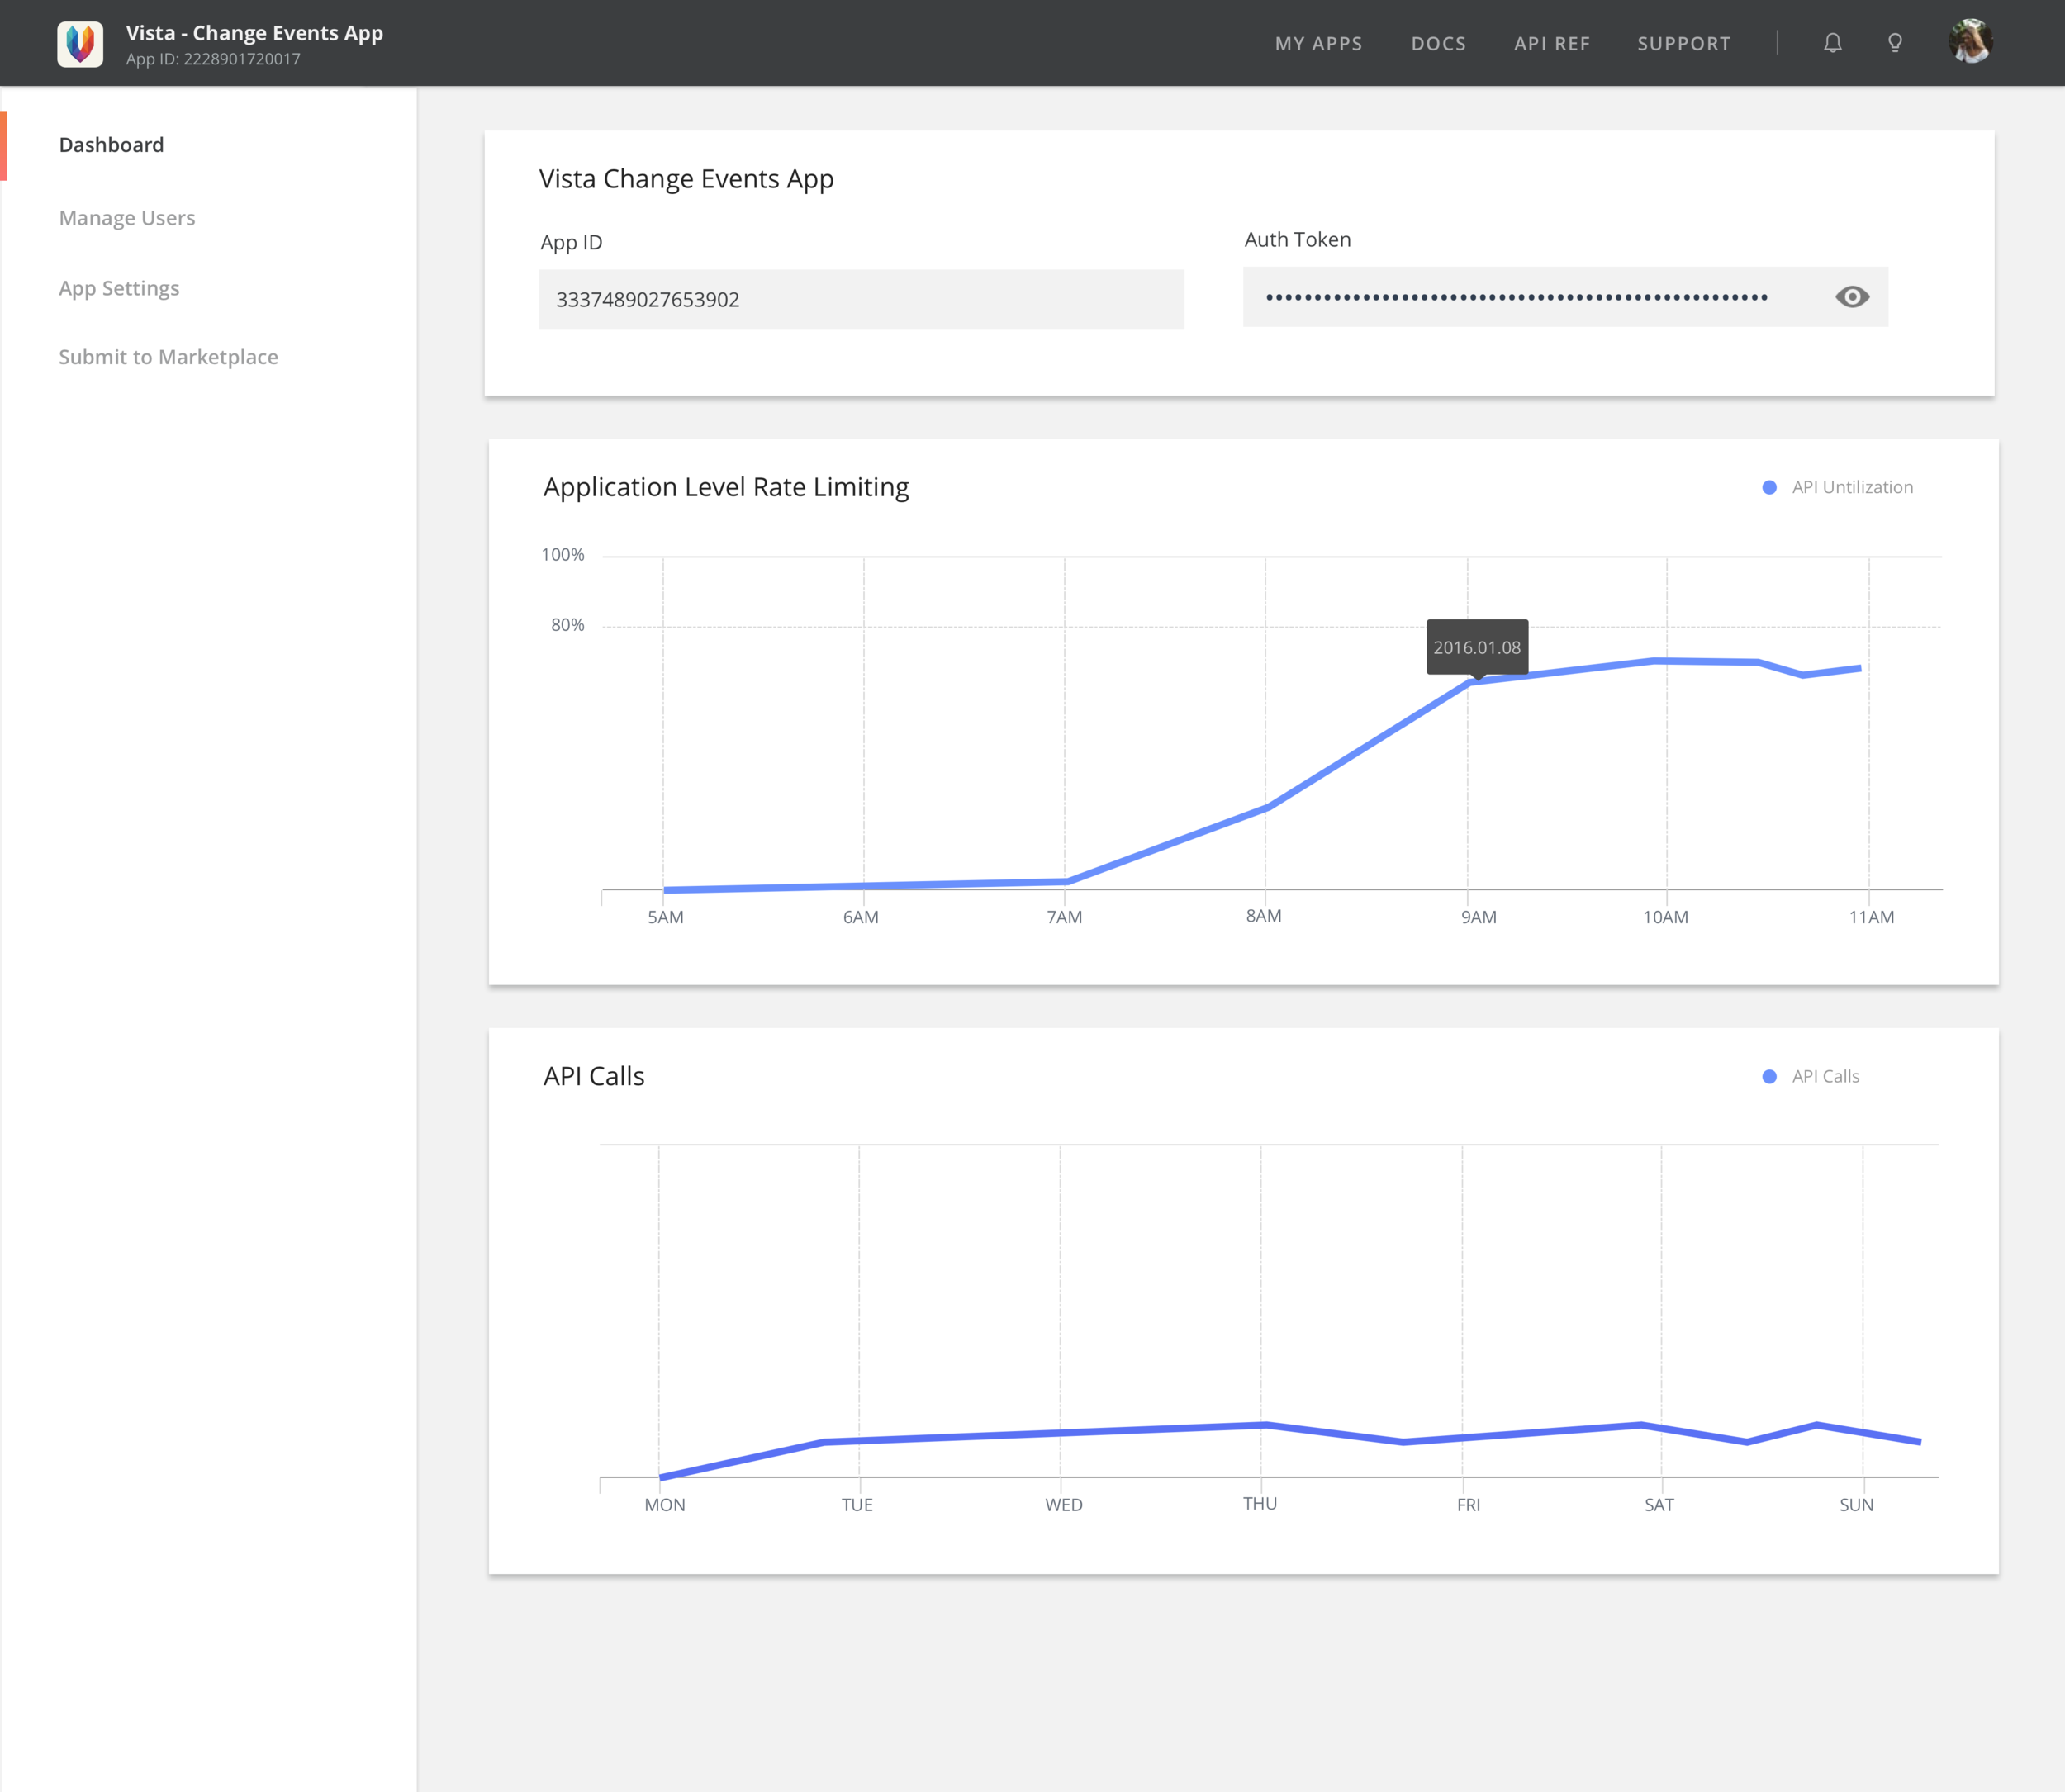Click the 'Vista - Change Events App' header title
2065x1792 pixels.
point(254,33)
